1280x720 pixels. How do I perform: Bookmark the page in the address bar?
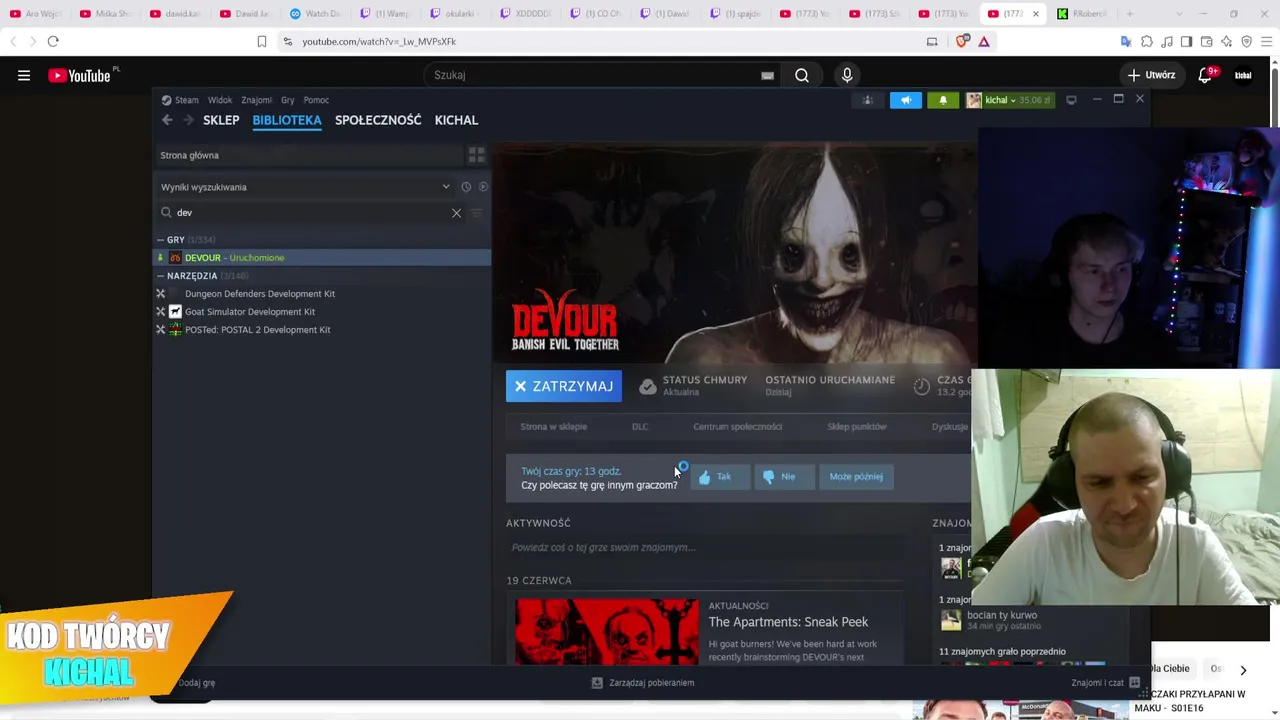(x=262, y=41)
